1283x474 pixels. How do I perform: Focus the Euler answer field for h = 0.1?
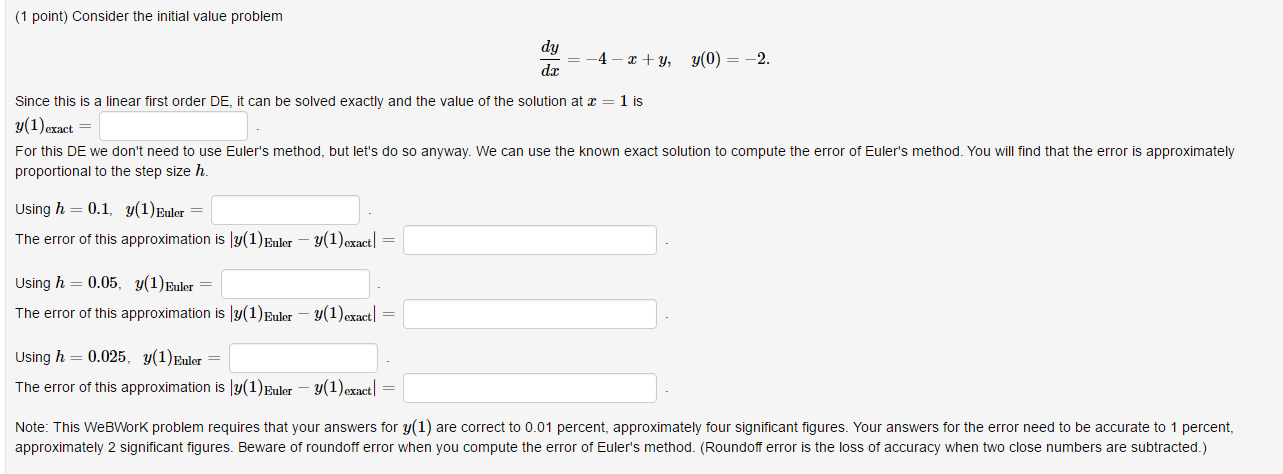pos(286,210)
